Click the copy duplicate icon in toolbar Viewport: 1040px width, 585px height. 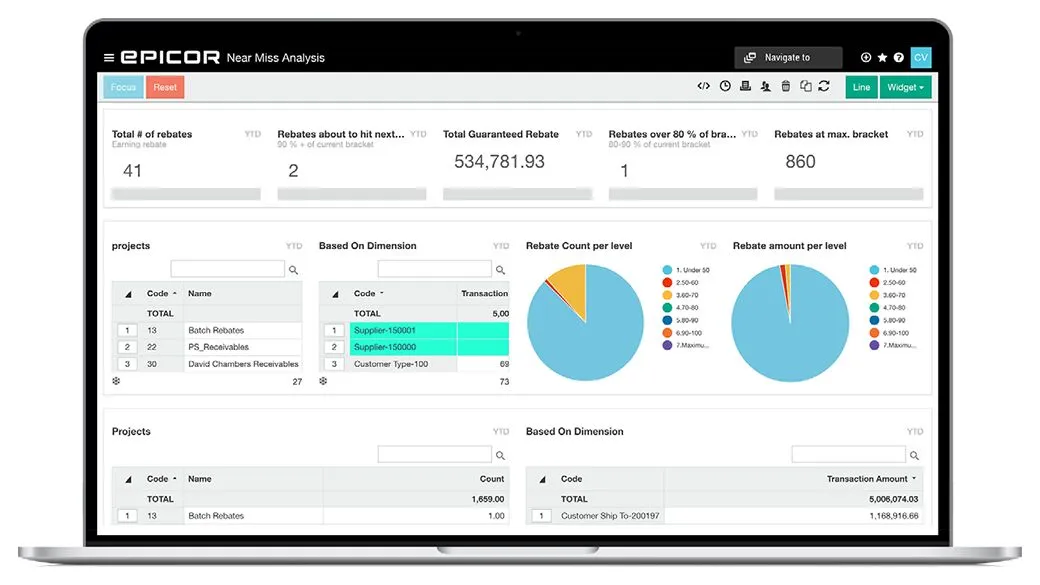click(805, 87)
